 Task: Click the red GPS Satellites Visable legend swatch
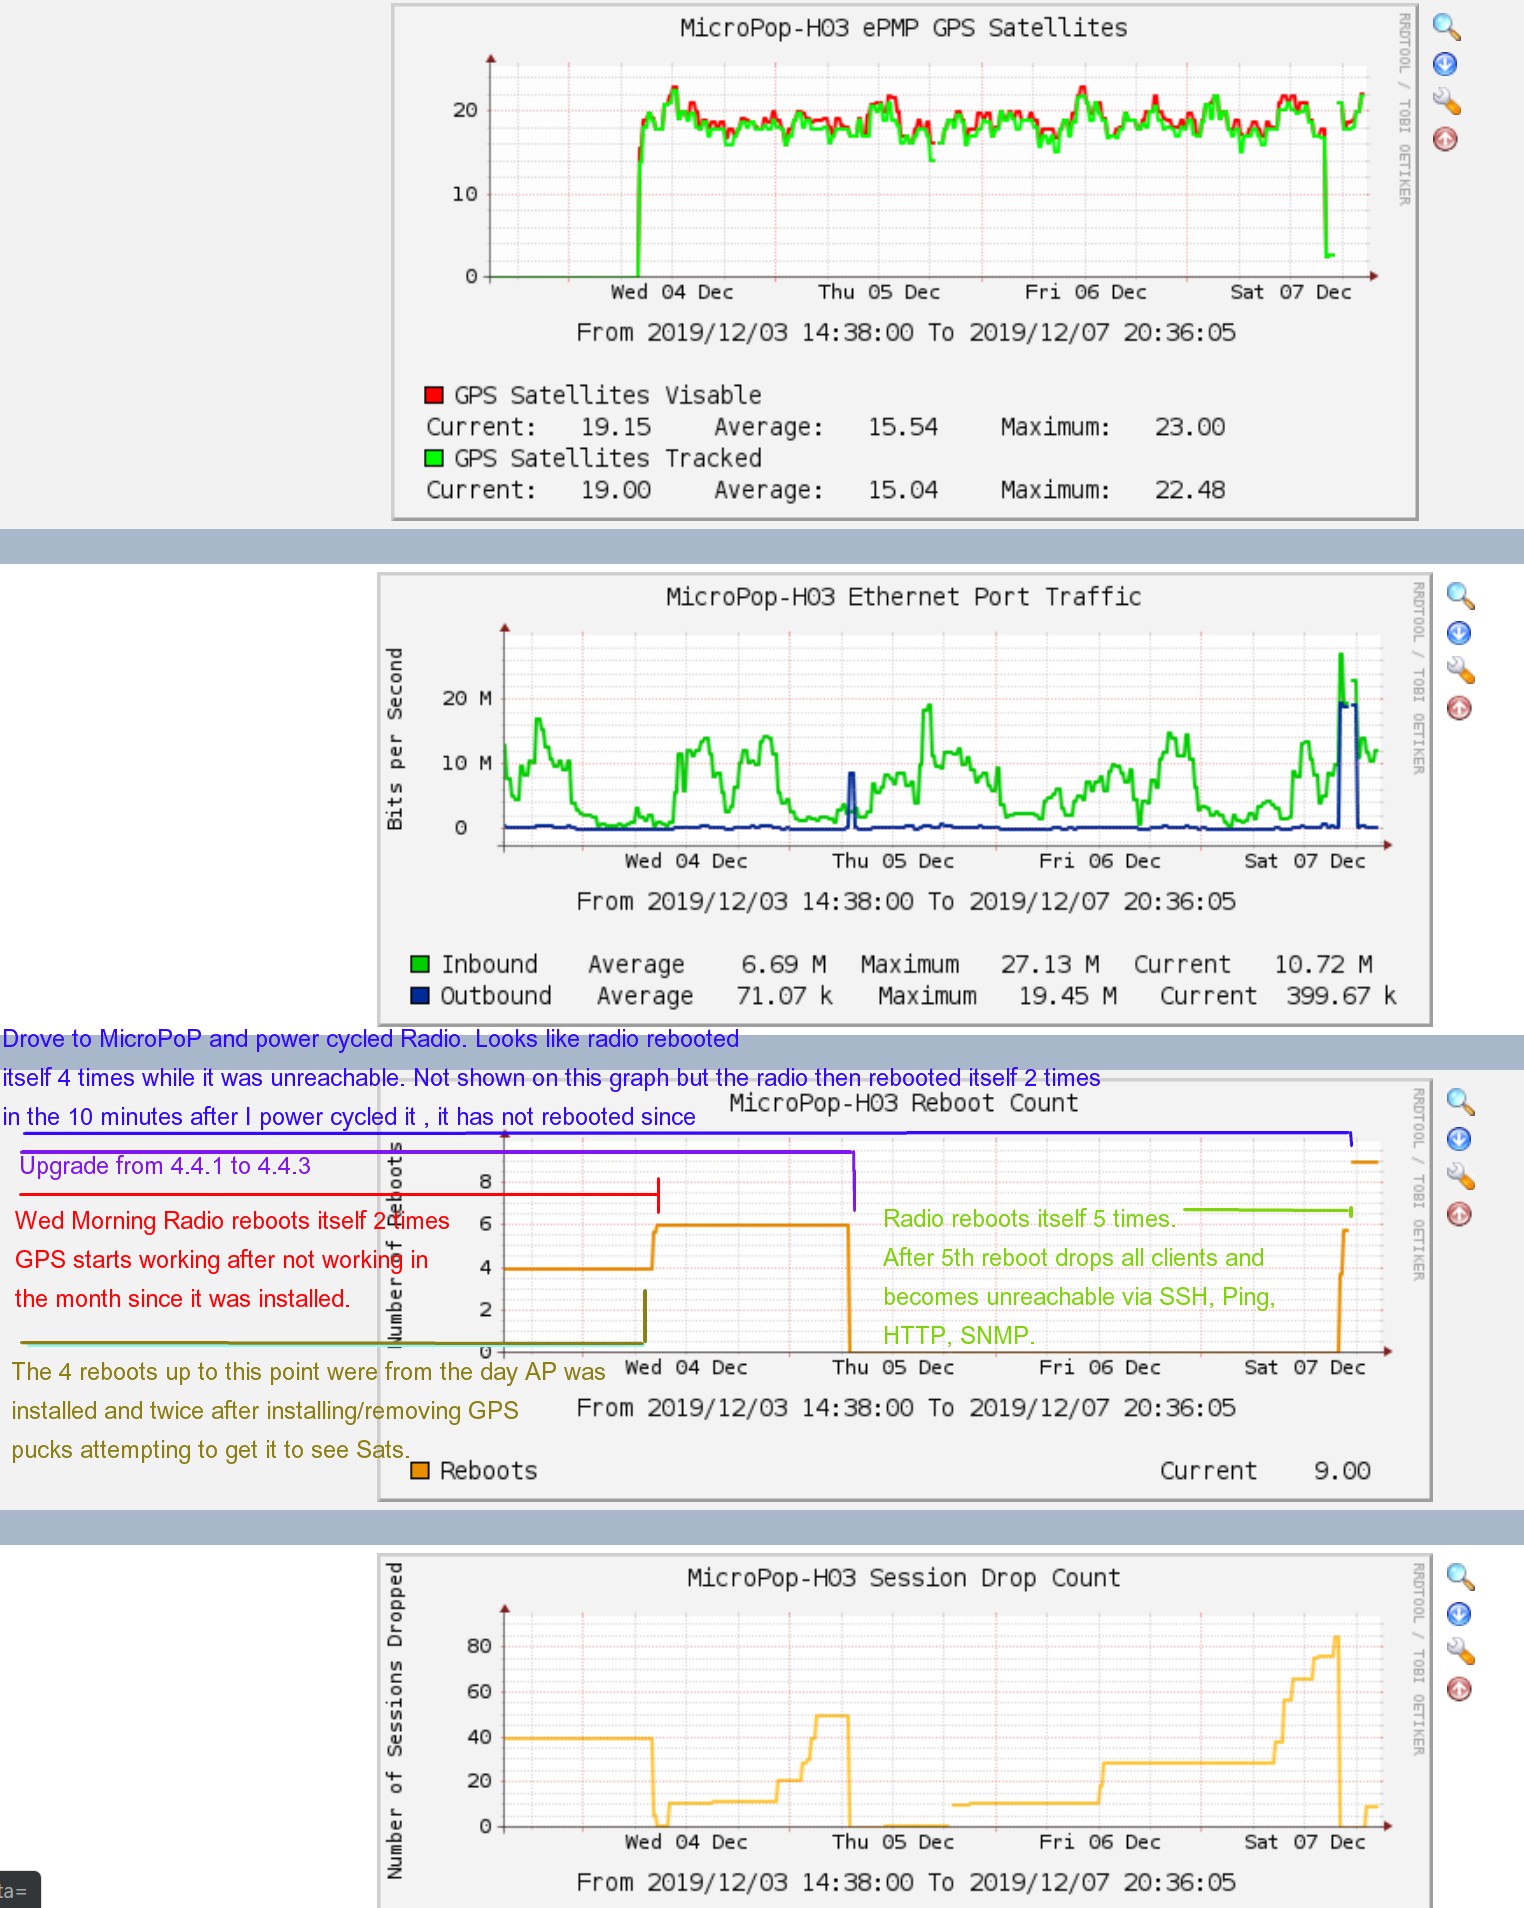pyautogui.click(x=434, y=395)
